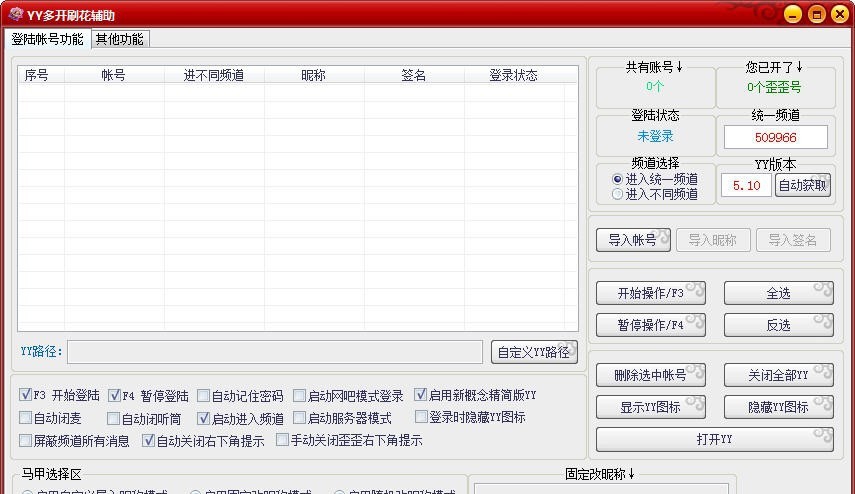Click the 隐藏YY图标 button
This screenshot has width=855, height=494.
[778, 407]
